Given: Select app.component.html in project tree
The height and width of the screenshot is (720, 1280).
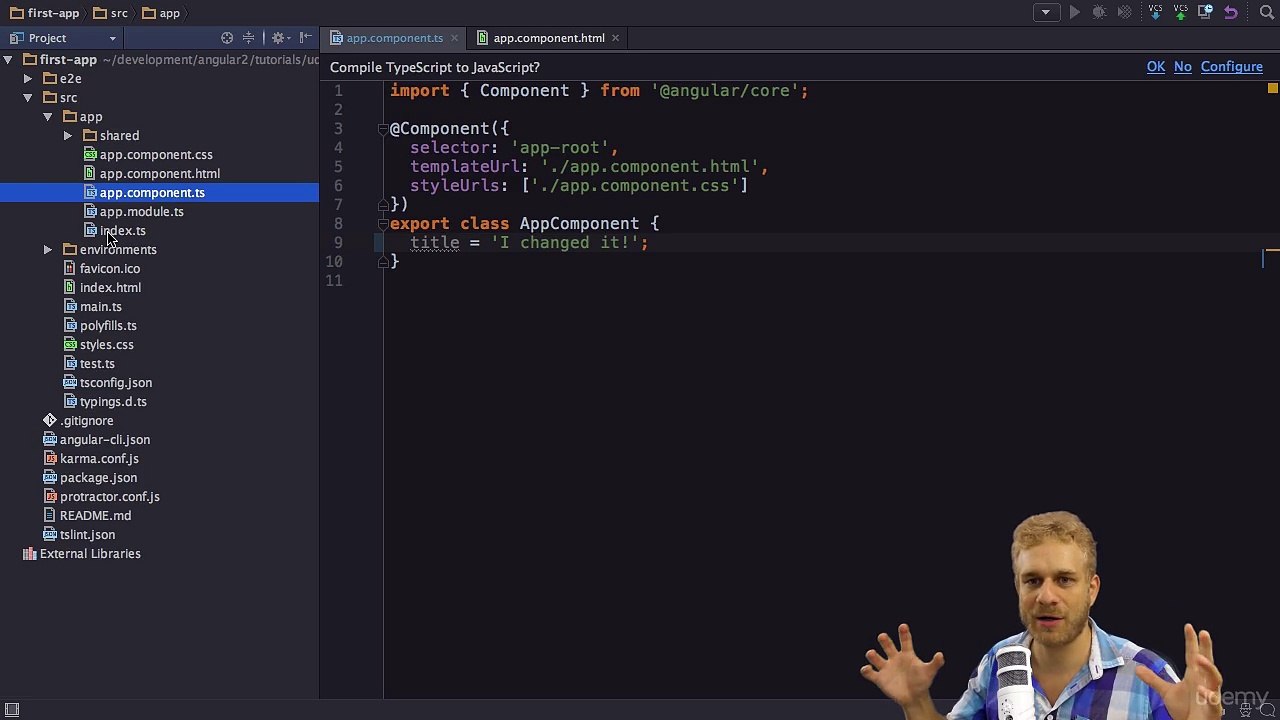Looking at the screenshot, I should coord(160,174).
